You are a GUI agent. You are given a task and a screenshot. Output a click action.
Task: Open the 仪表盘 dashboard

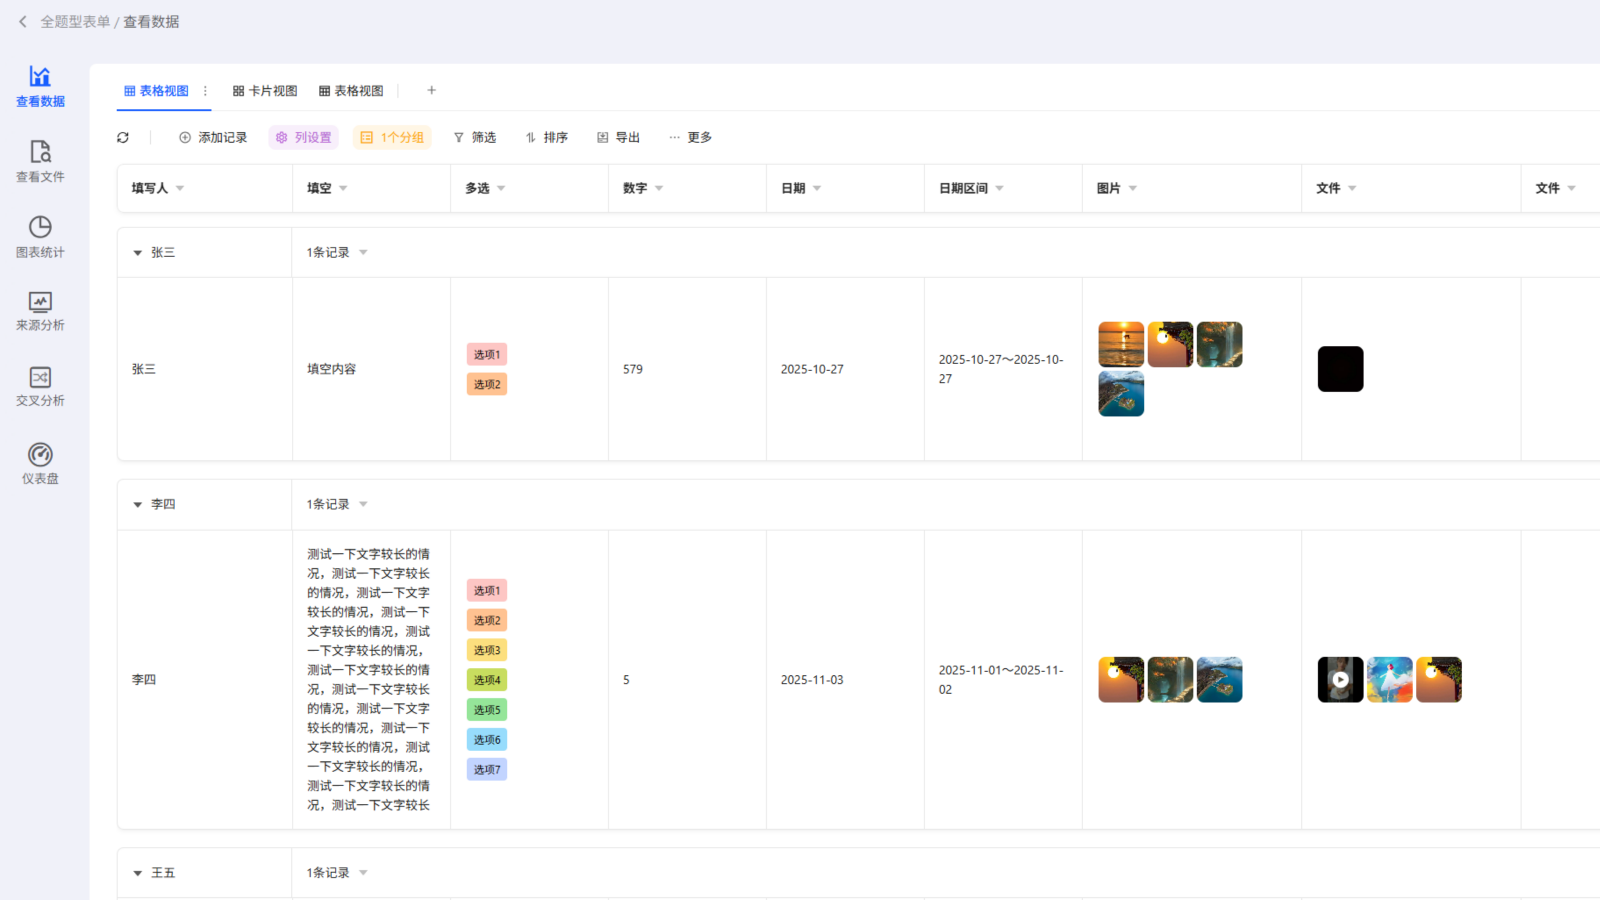pyautogui.click(x=40, y=461)
